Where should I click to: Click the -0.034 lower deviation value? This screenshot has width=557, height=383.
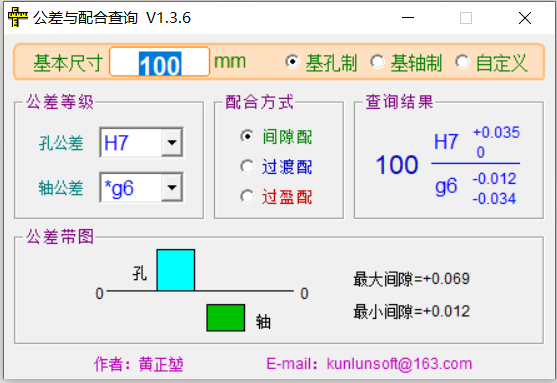pos(494,199)
